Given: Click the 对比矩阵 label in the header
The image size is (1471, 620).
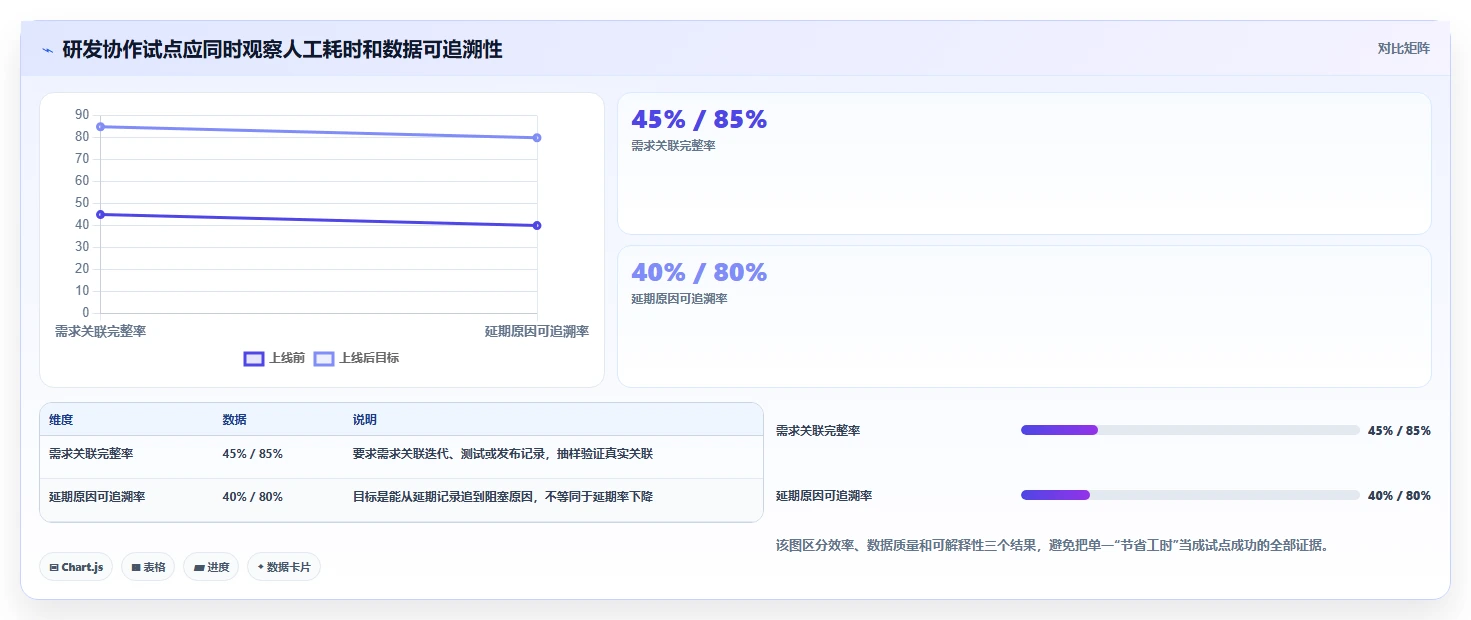Looking at the screenshot, I should click(x=1404, y=48).
